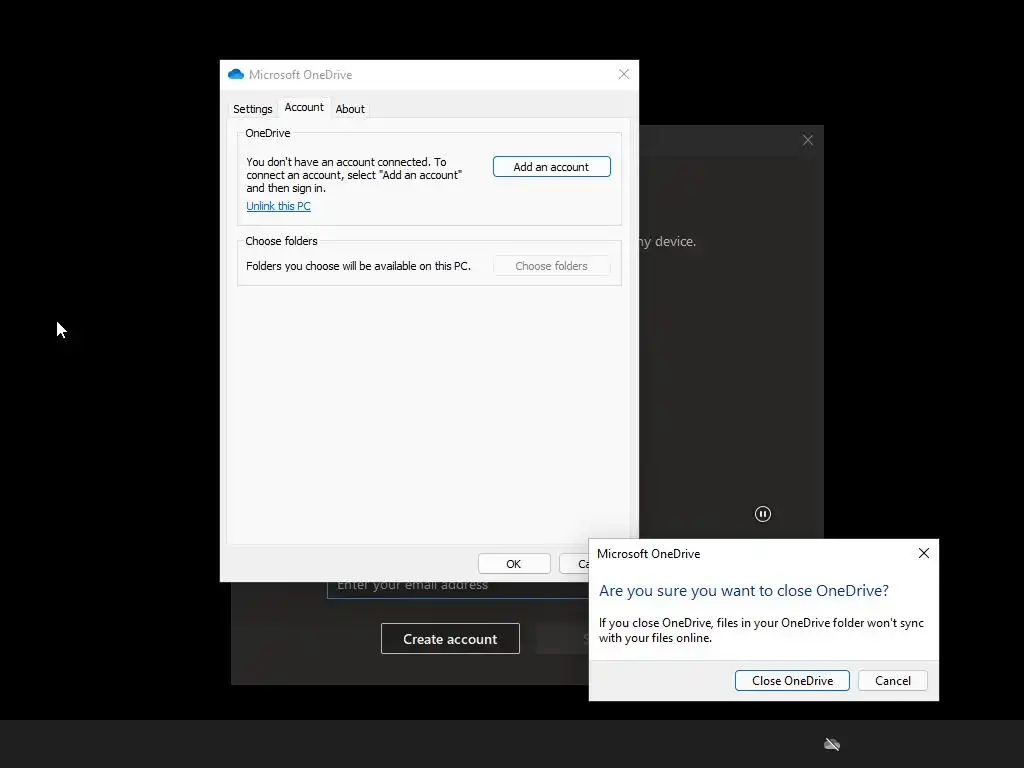Click the partially hidden Cancel button in settings
The width and height of the screenshot is (1024, 768).
[574, 564]
